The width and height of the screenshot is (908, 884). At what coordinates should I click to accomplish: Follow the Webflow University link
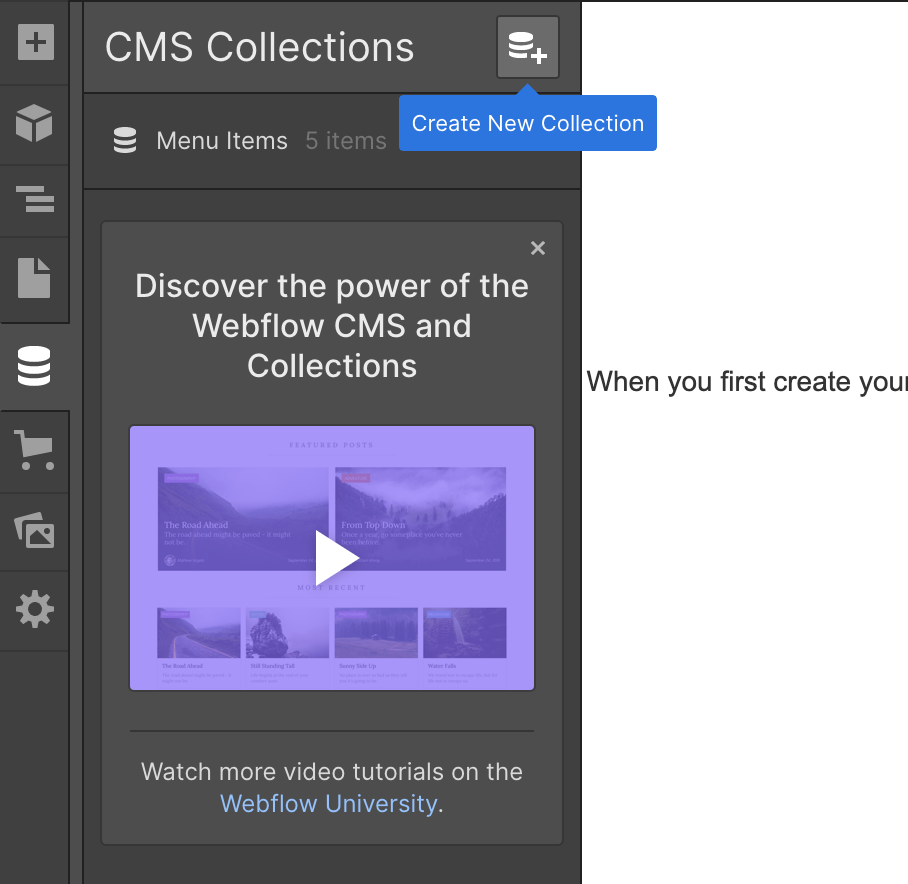coord(328,804)
